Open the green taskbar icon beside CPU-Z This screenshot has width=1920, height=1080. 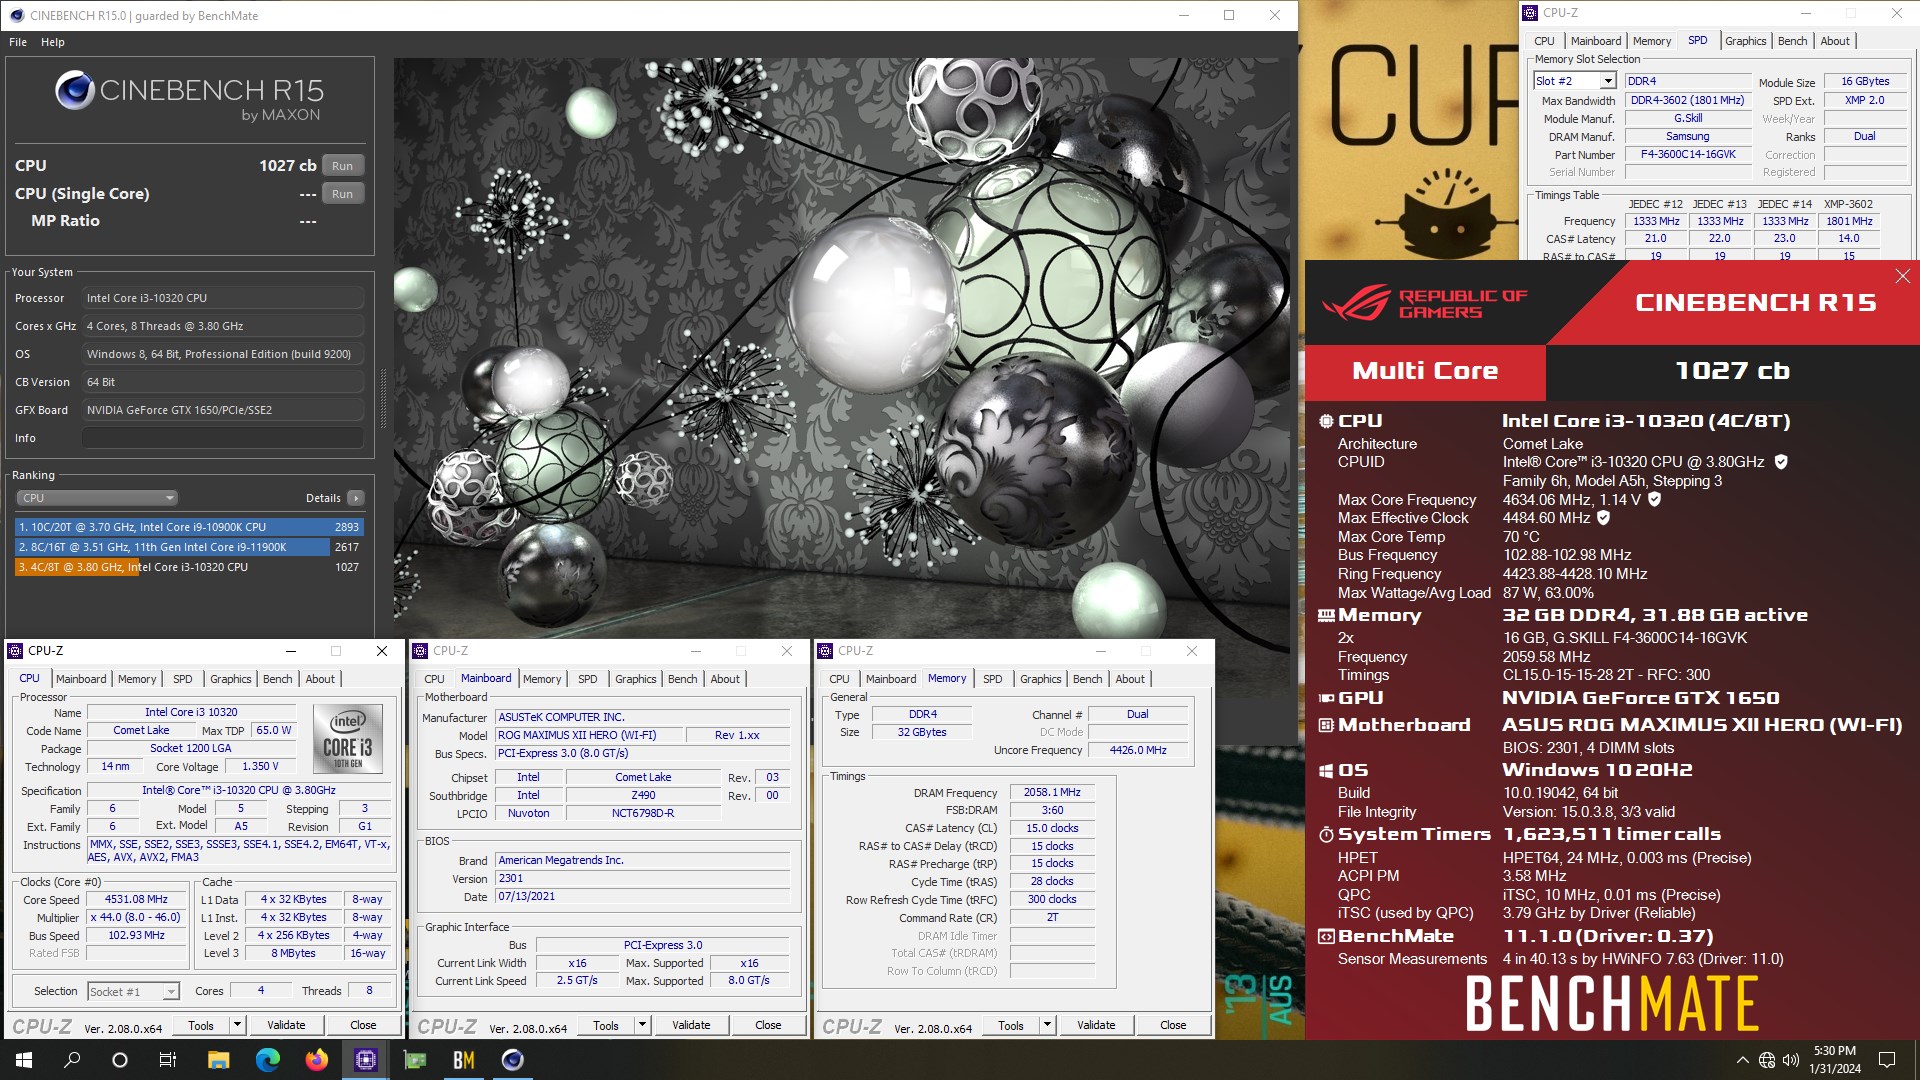414,1060
